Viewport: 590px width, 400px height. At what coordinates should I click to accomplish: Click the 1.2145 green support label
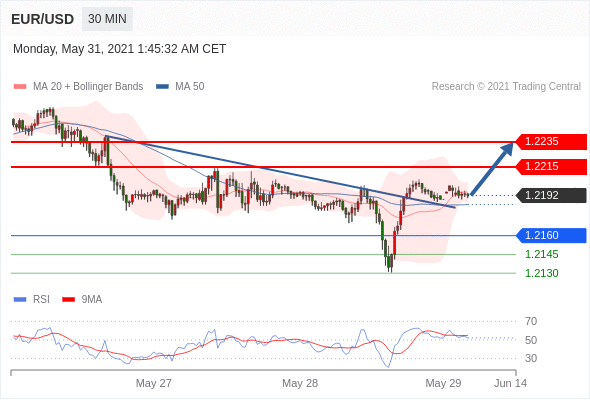(541, 254)
